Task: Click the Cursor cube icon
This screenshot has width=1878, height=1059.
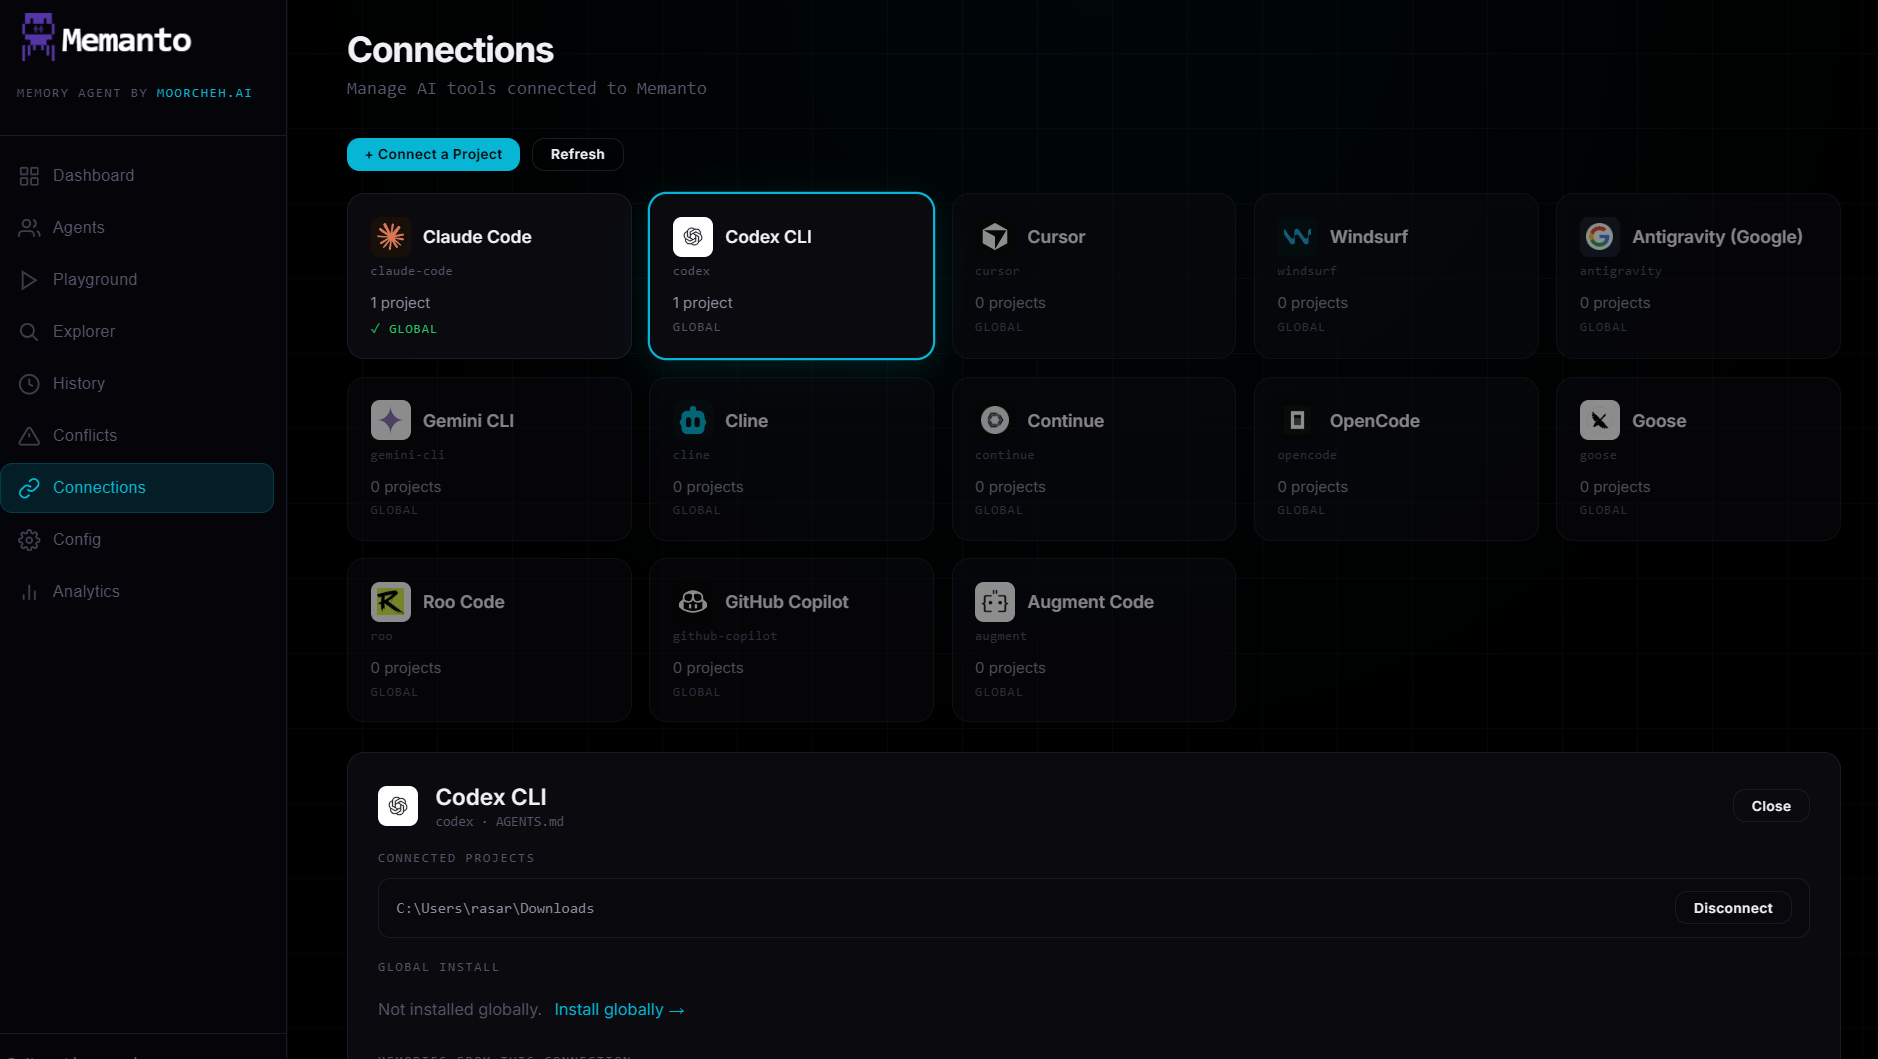Action: click(995, 237)
